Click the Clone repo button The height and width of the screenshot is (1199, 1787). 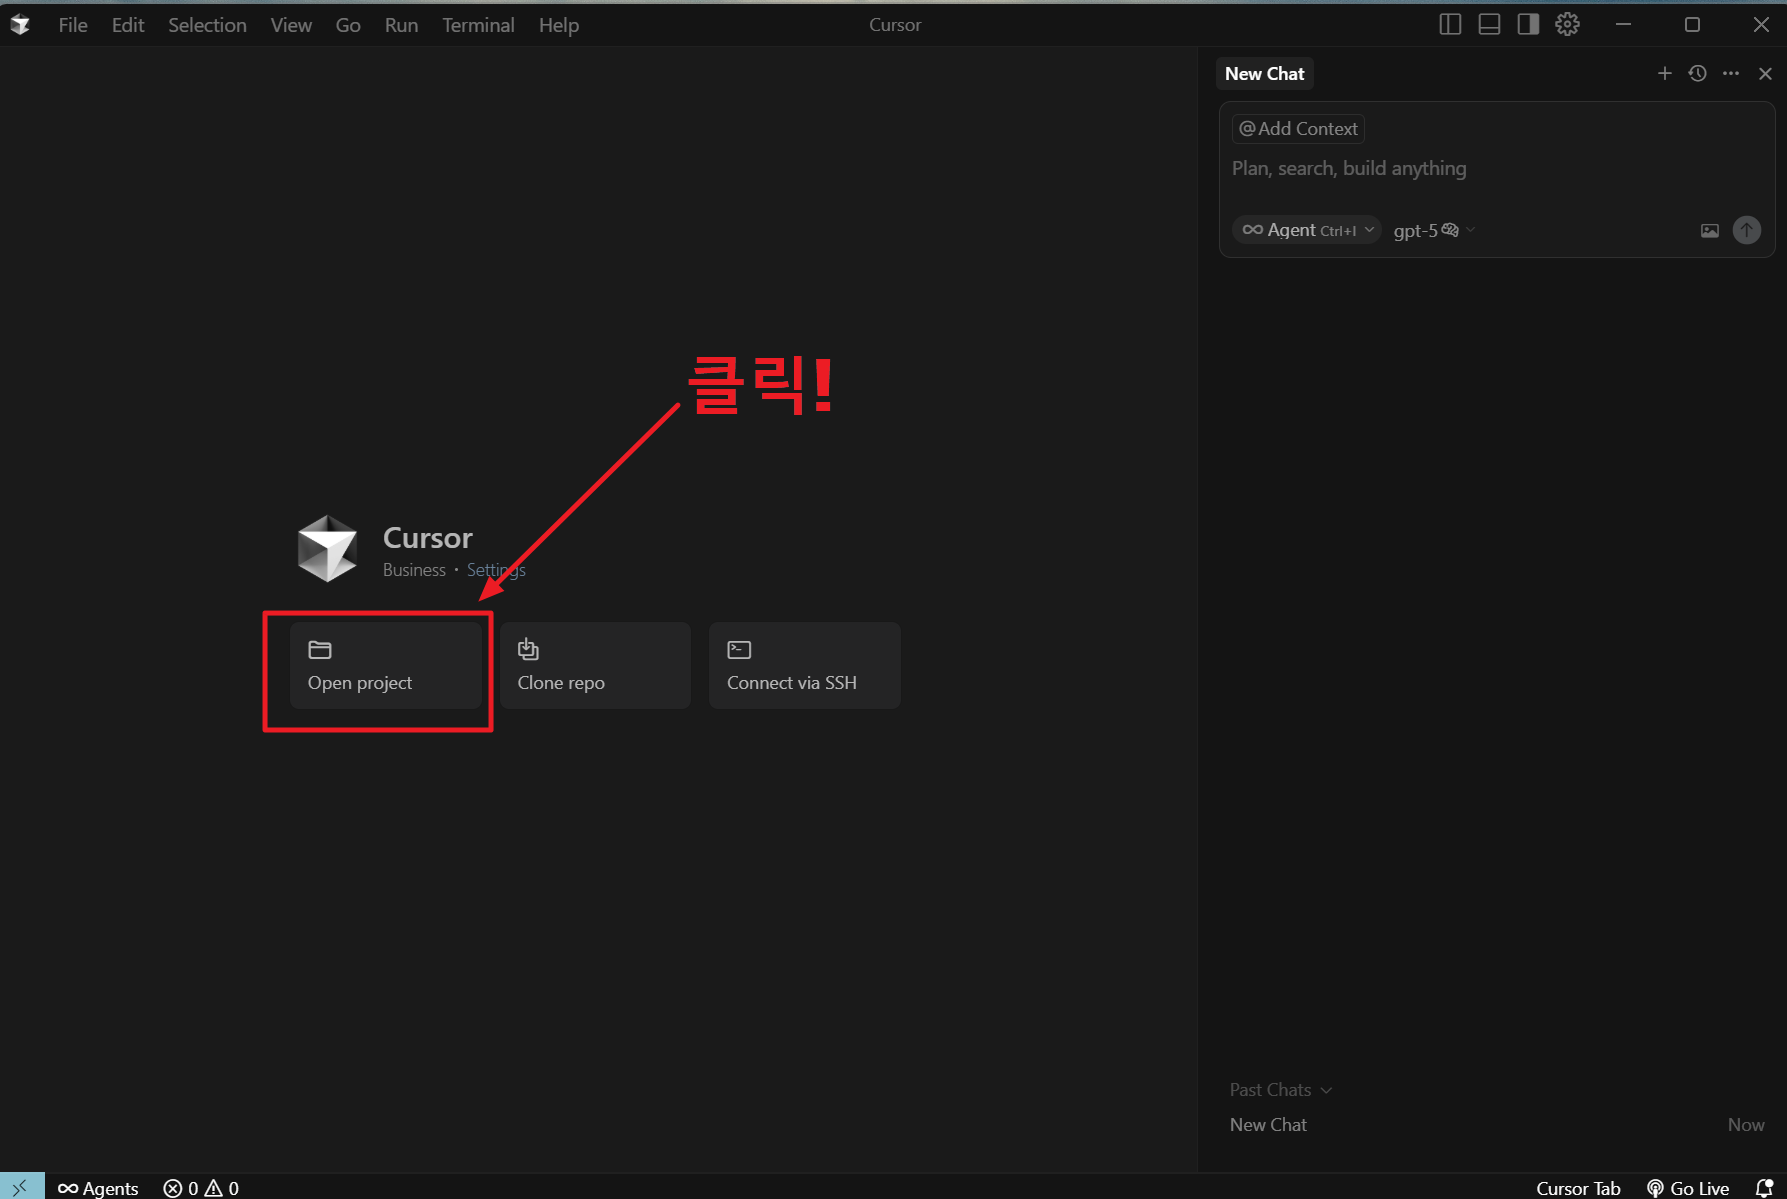[x=595, y=666]
